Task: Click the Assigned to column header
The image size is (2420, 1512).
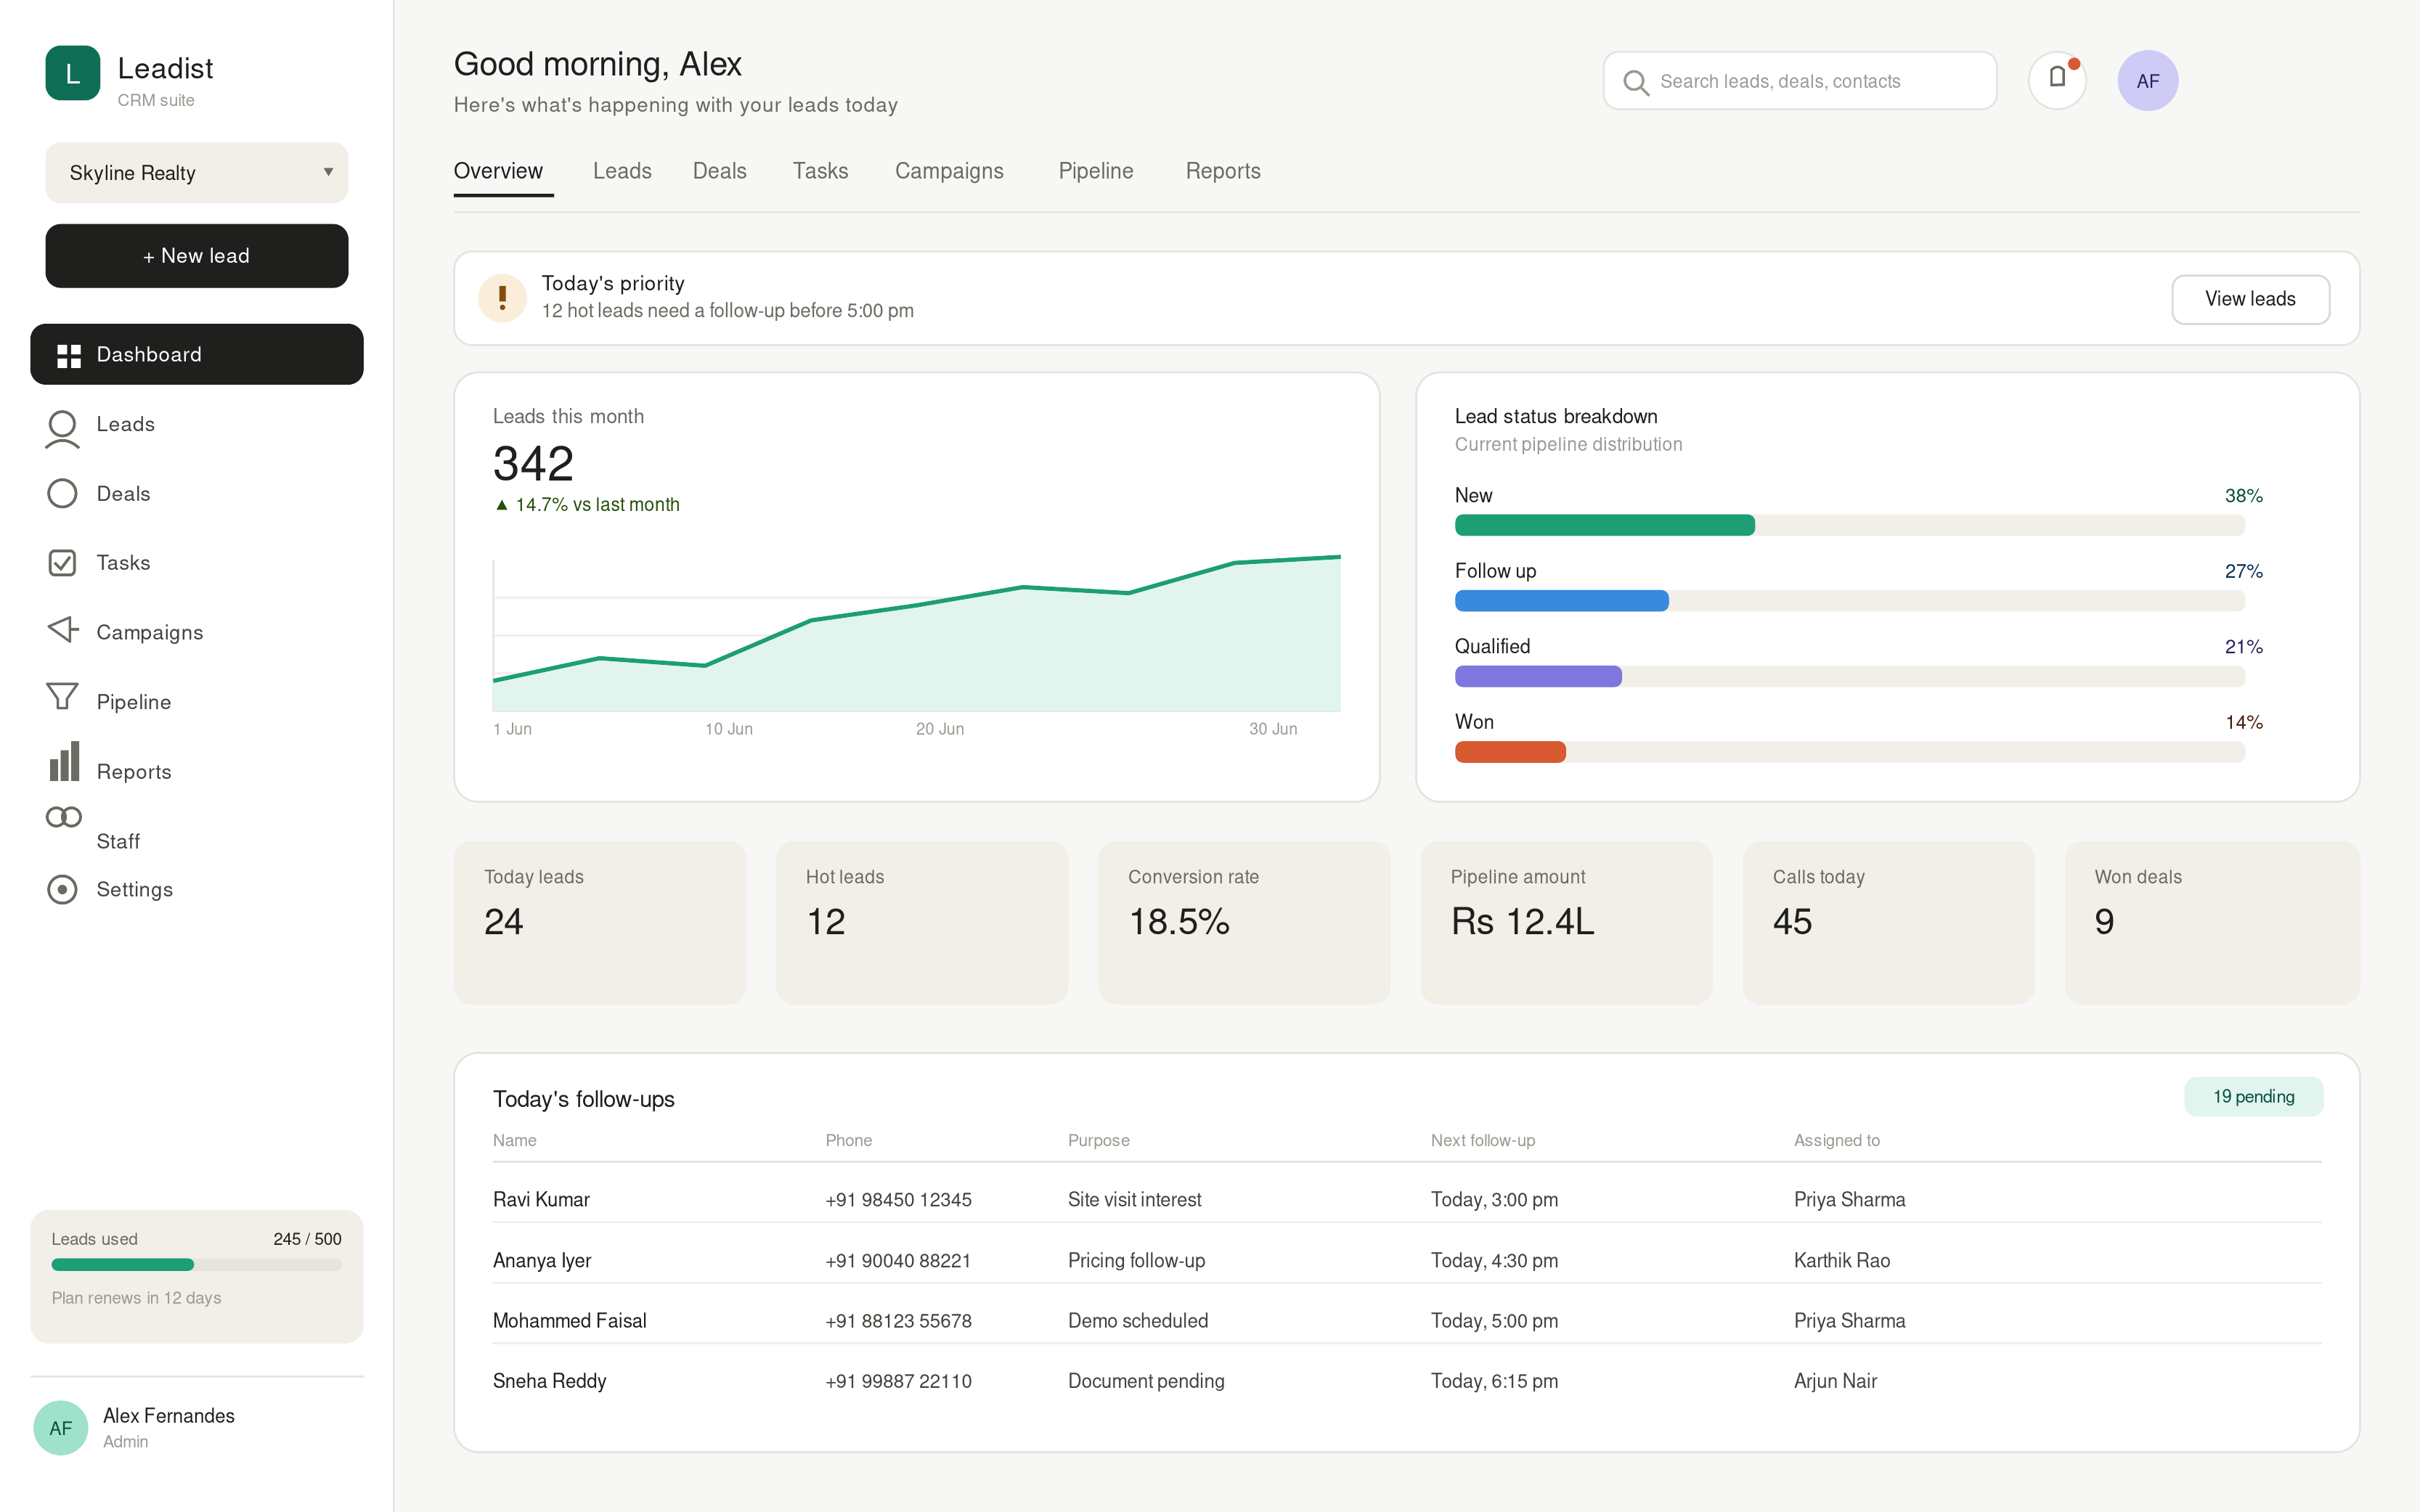Action: 1837,1140
